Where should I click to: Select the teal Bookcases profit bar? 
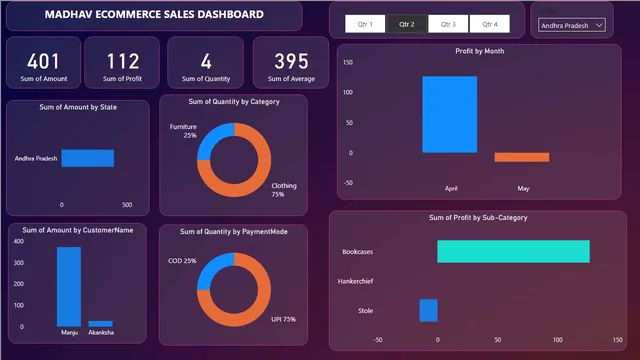pos(513,251)
